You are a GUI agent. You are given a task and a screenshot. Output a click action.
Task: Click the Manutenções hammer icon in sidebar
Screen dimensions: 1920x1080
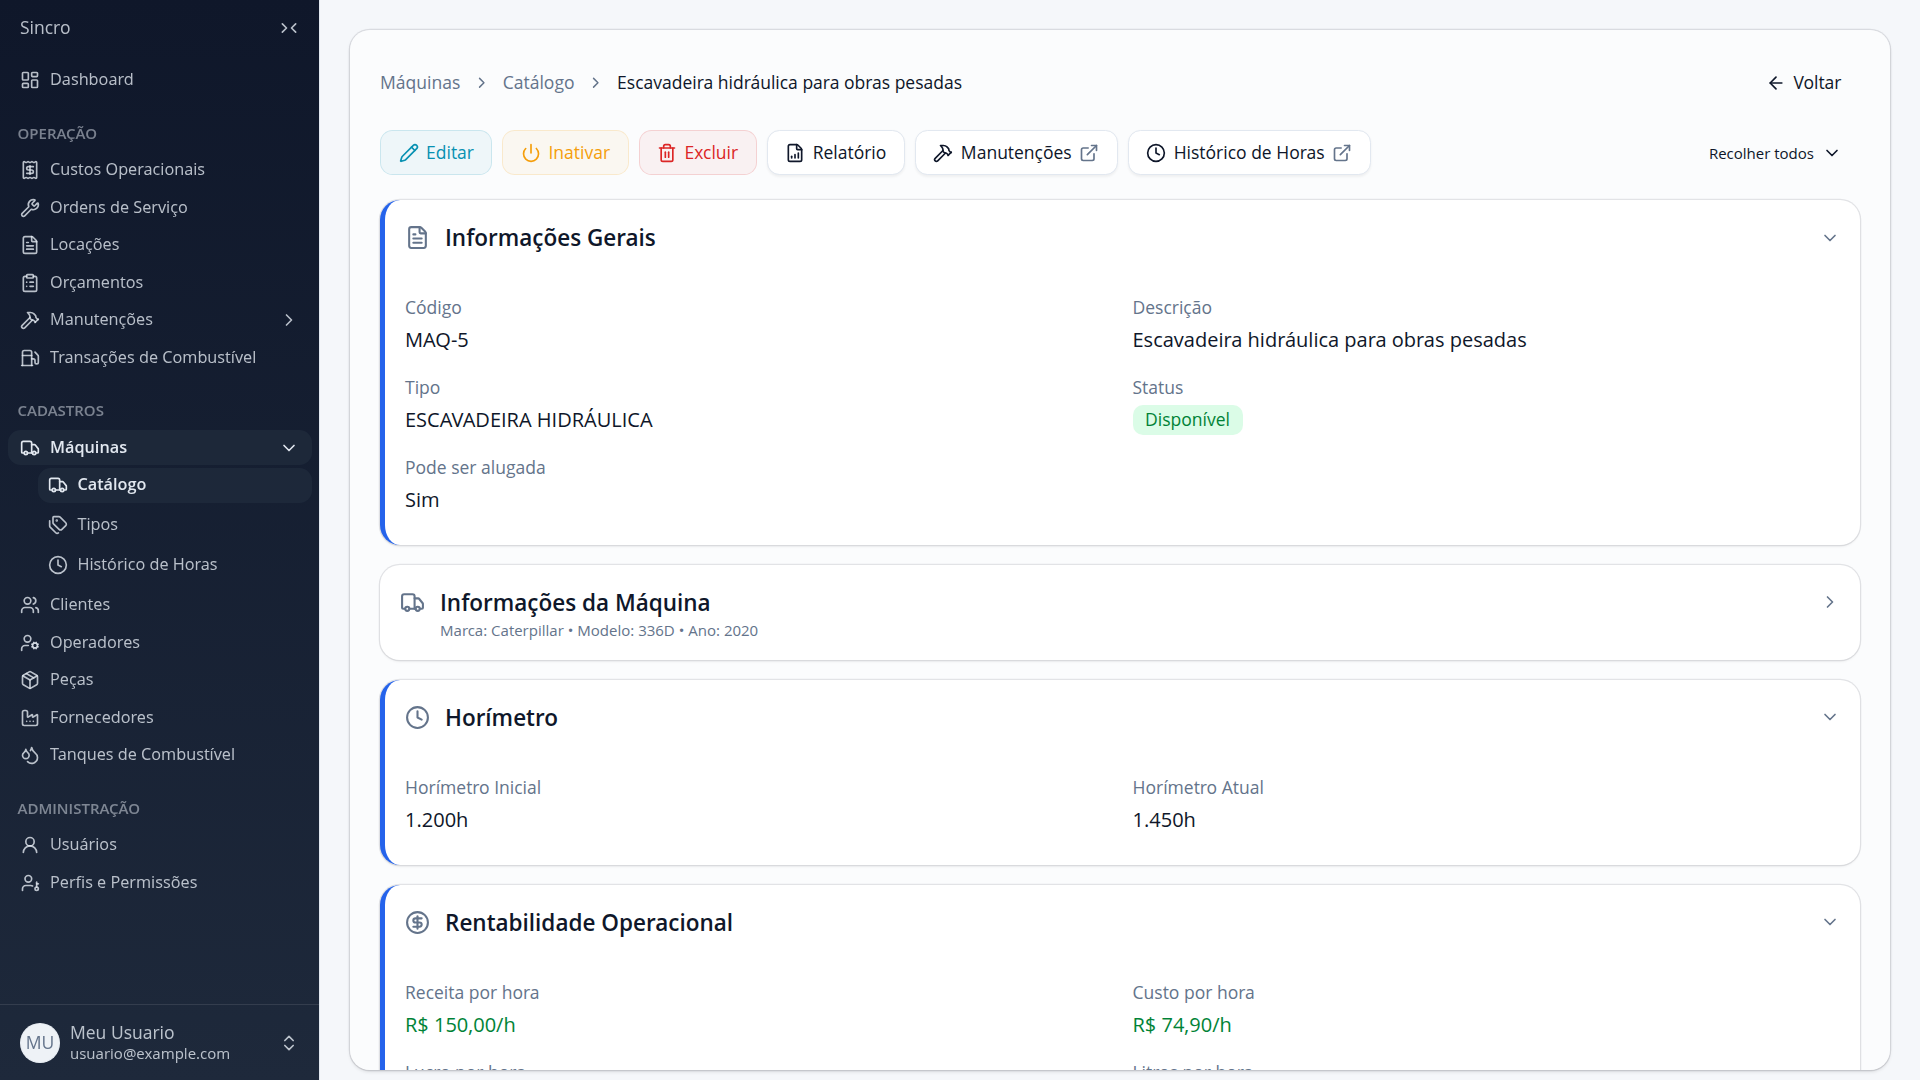30,320
